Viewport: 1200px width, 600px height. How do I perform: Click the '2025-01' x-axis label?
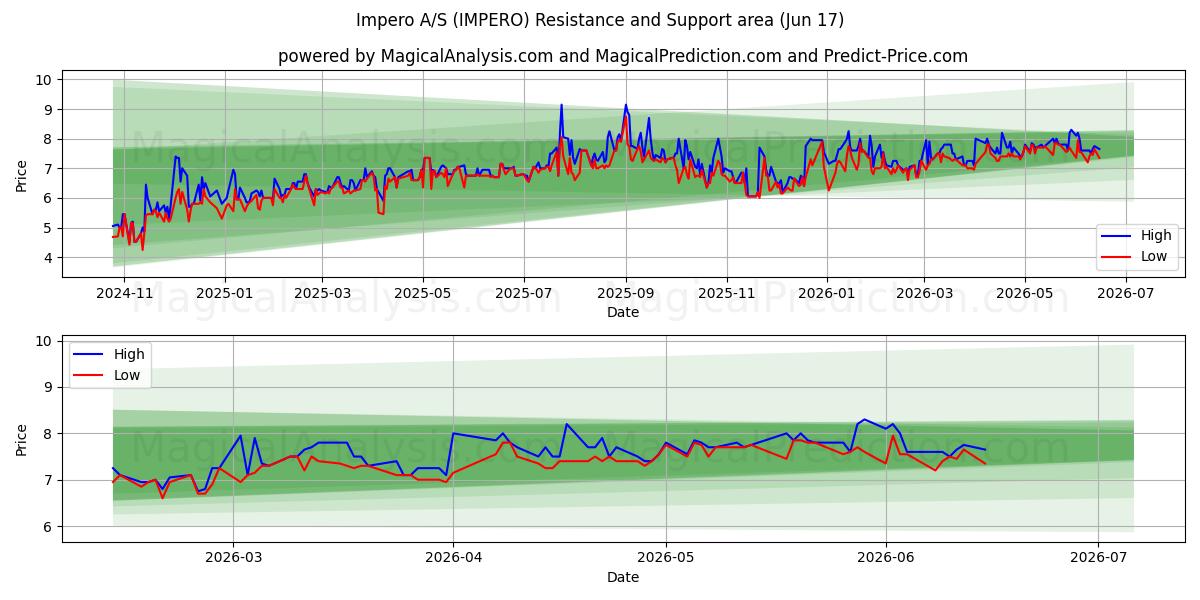point(224,295)
